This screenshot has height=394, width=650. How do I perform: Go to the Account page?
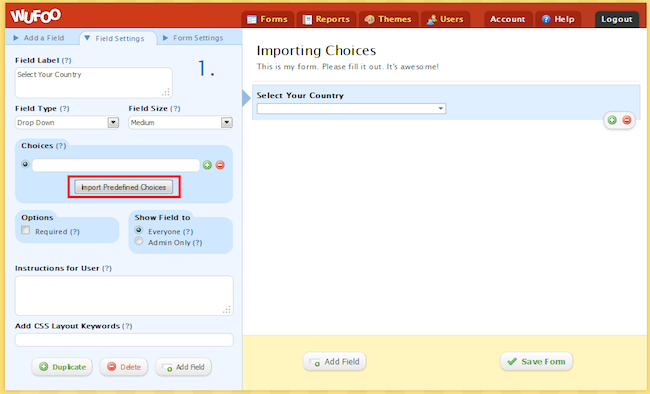coord(507,19)
